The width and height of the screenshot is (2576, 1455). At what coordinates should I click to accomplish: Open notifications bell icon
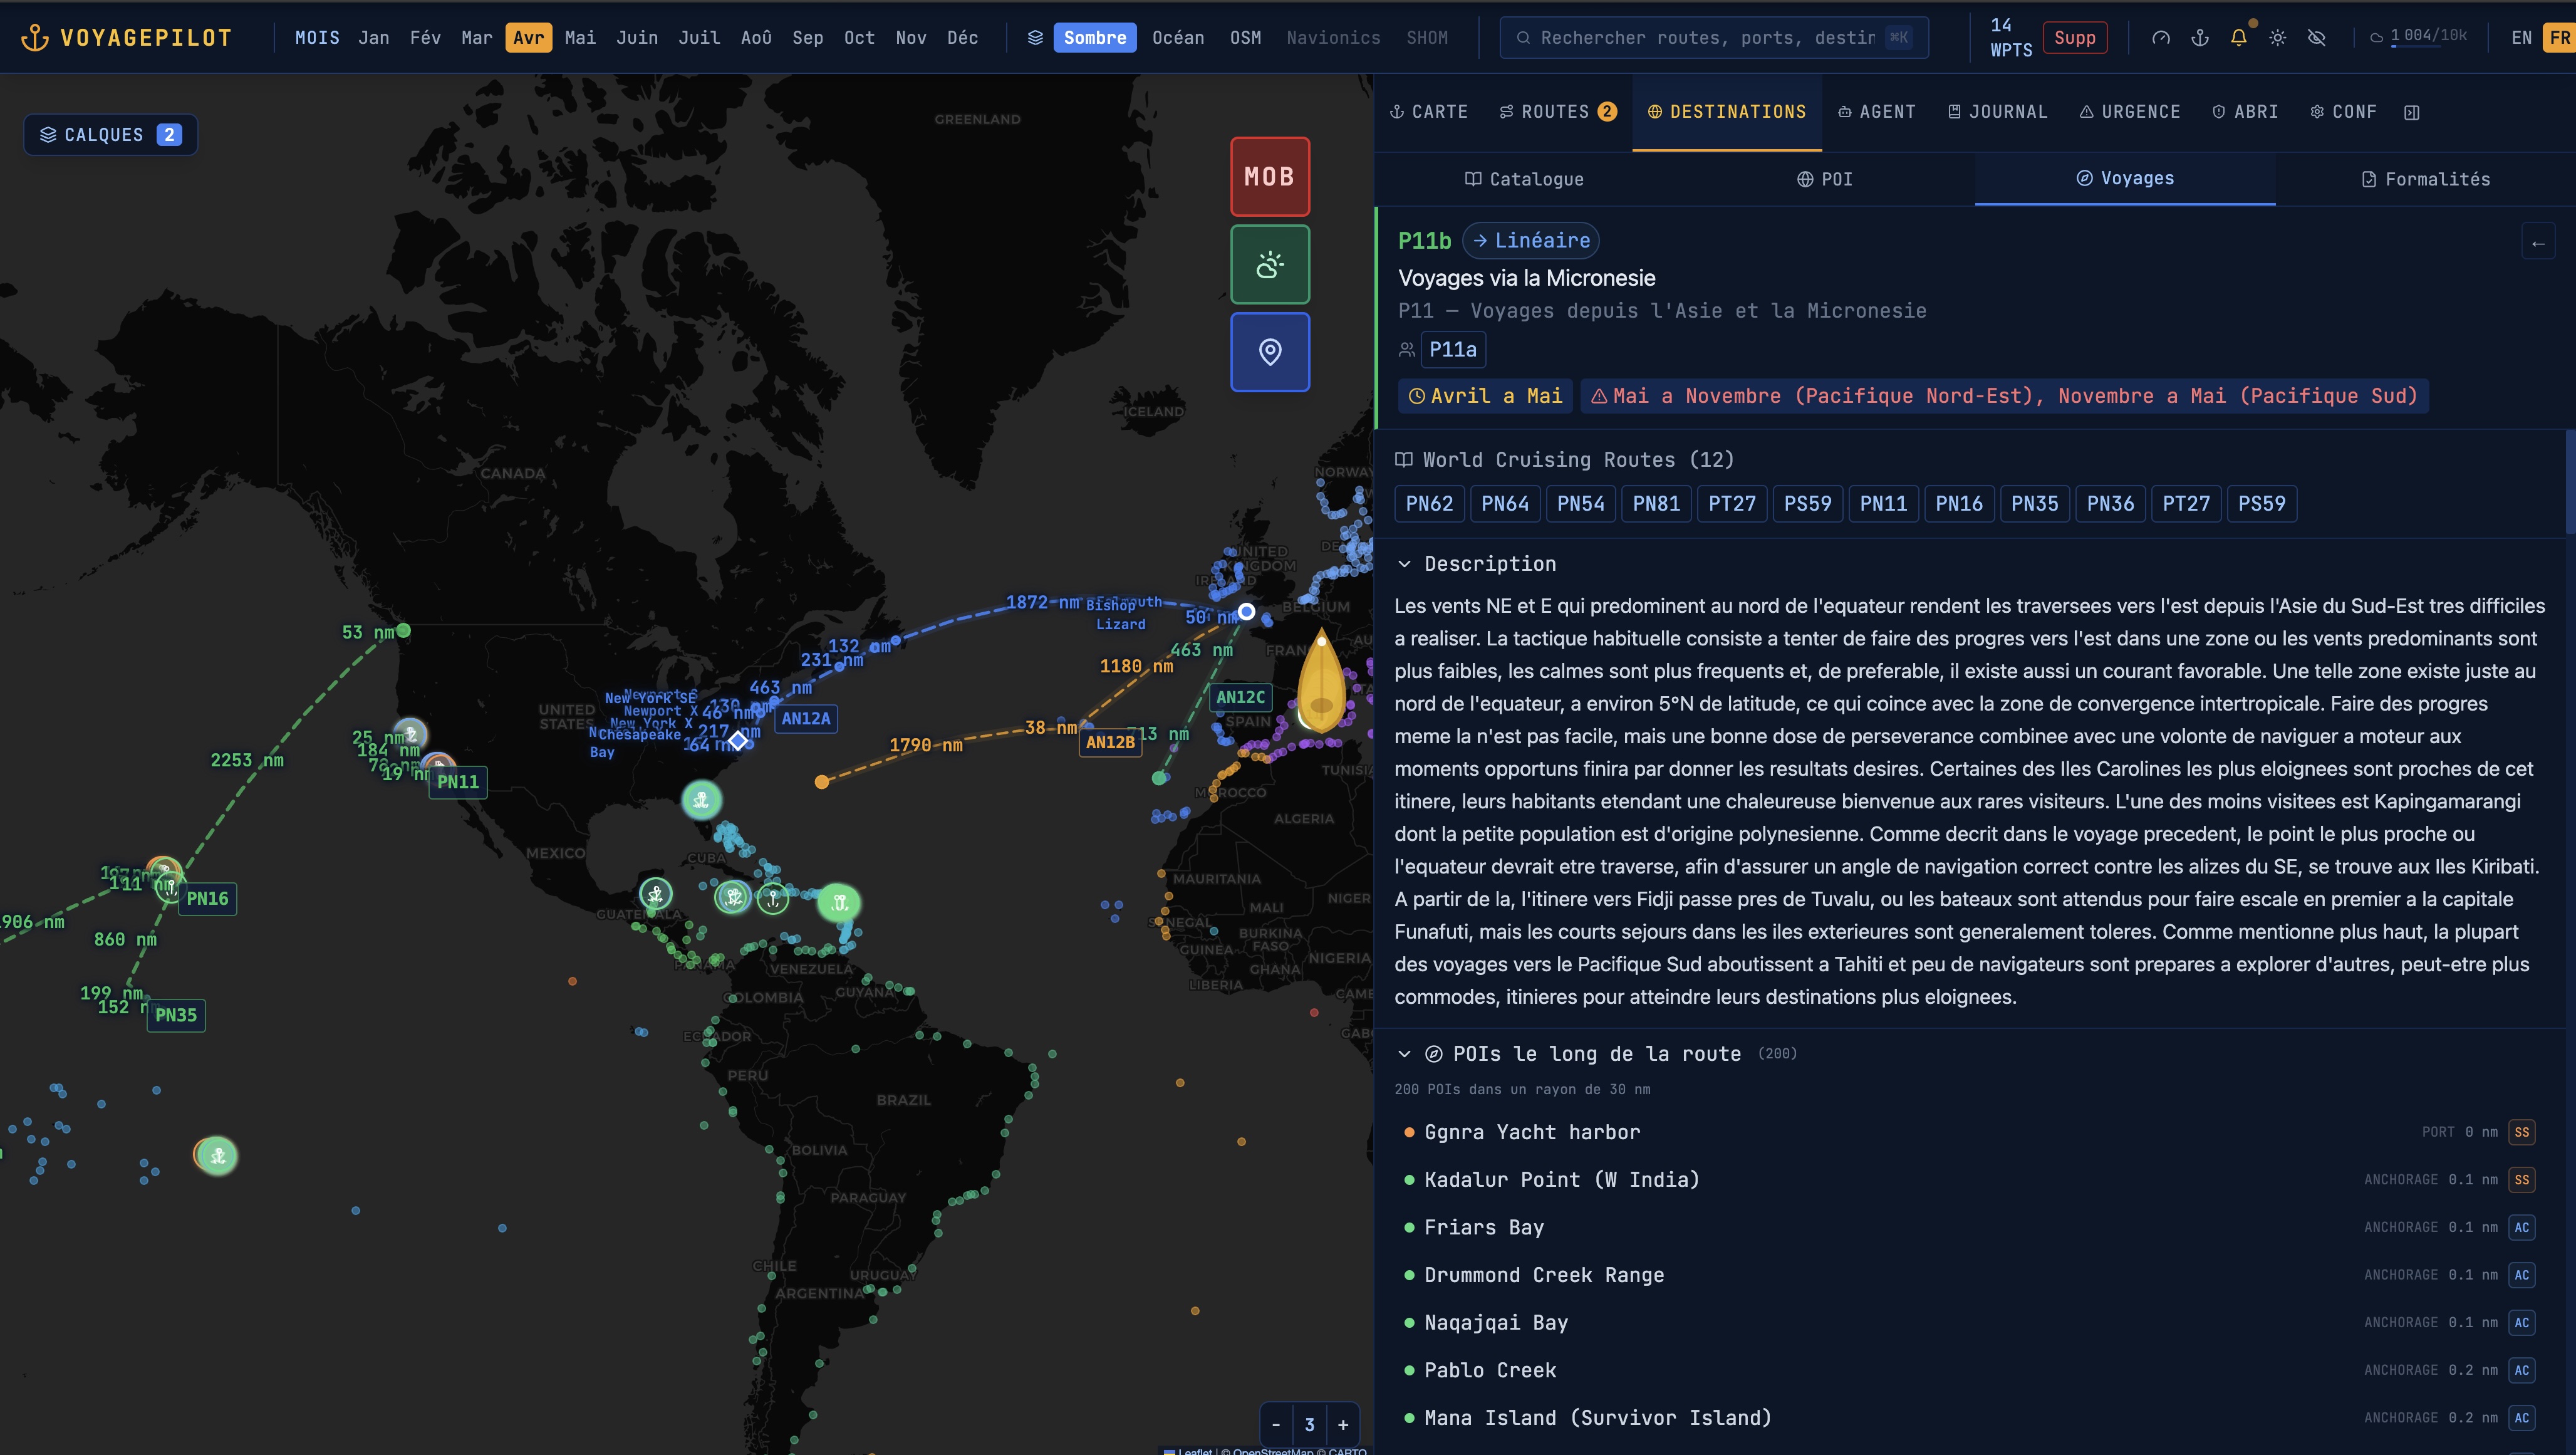point(2238,38)
